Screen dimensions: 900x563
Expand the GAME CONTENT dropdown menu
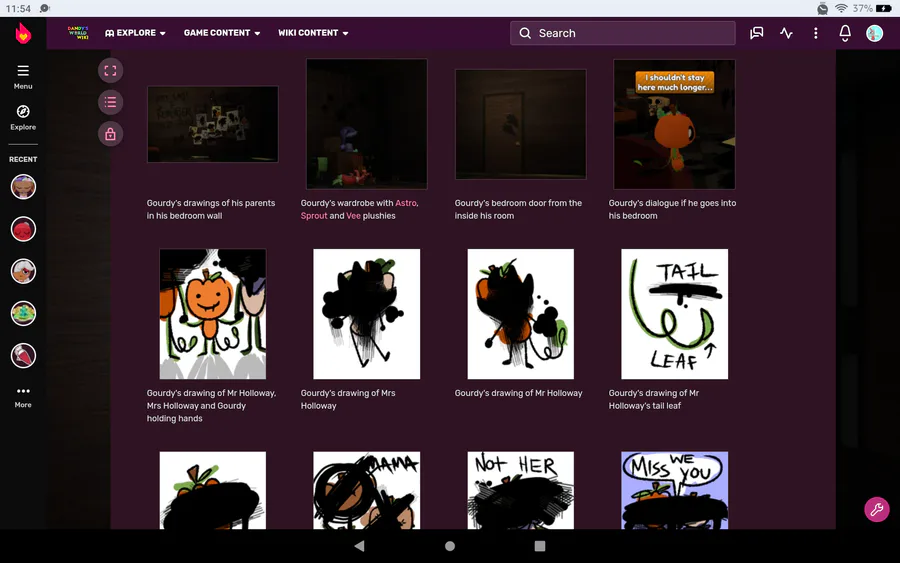pos(222,33)
